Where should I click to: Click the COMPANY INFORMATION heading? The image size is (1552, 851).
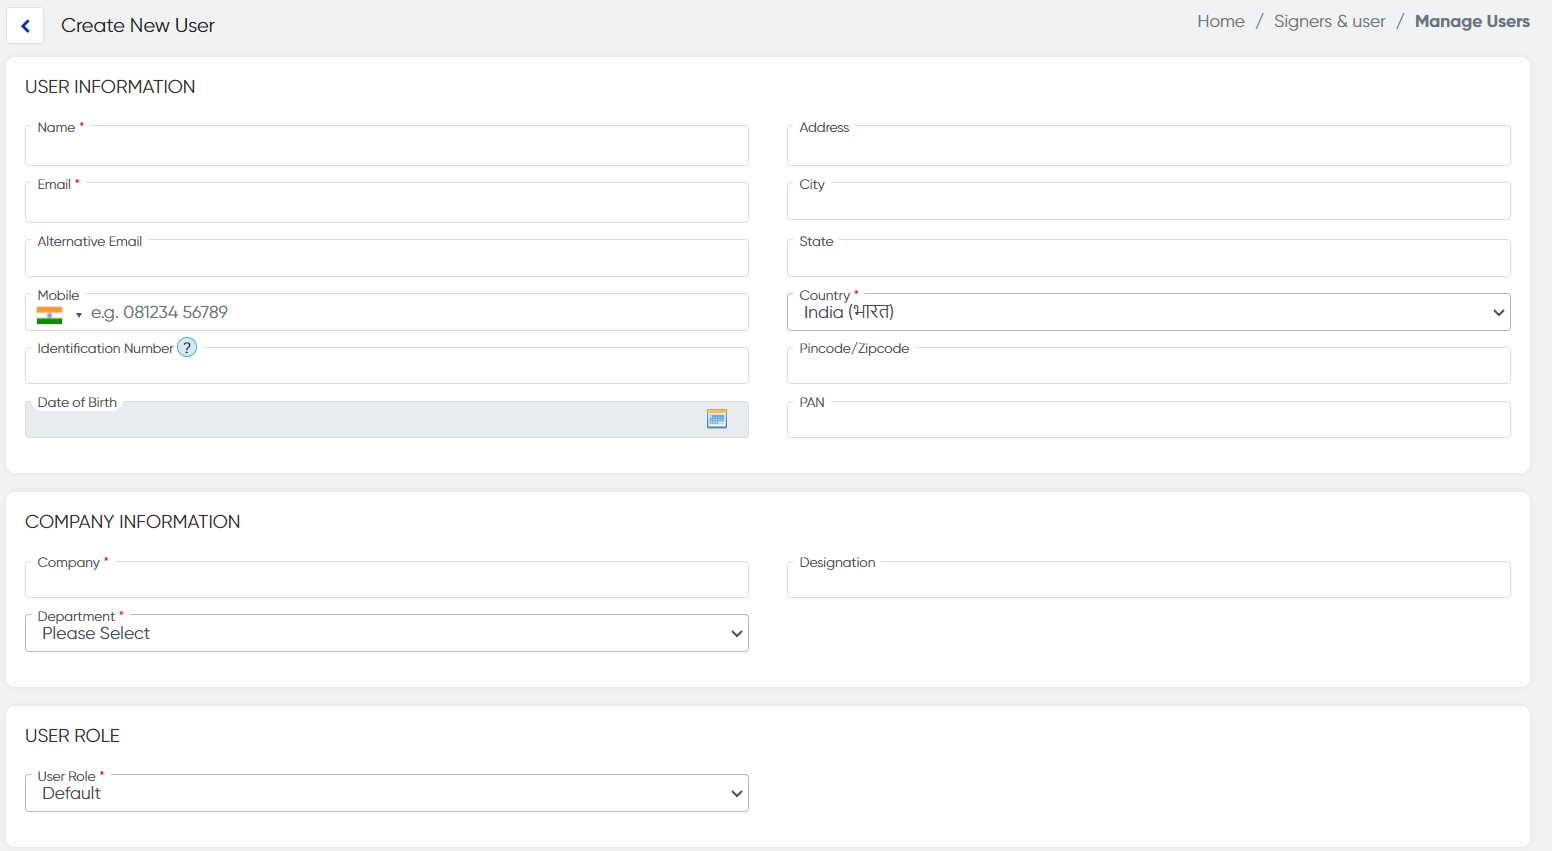pyautogui.click(x=132, y=522)
